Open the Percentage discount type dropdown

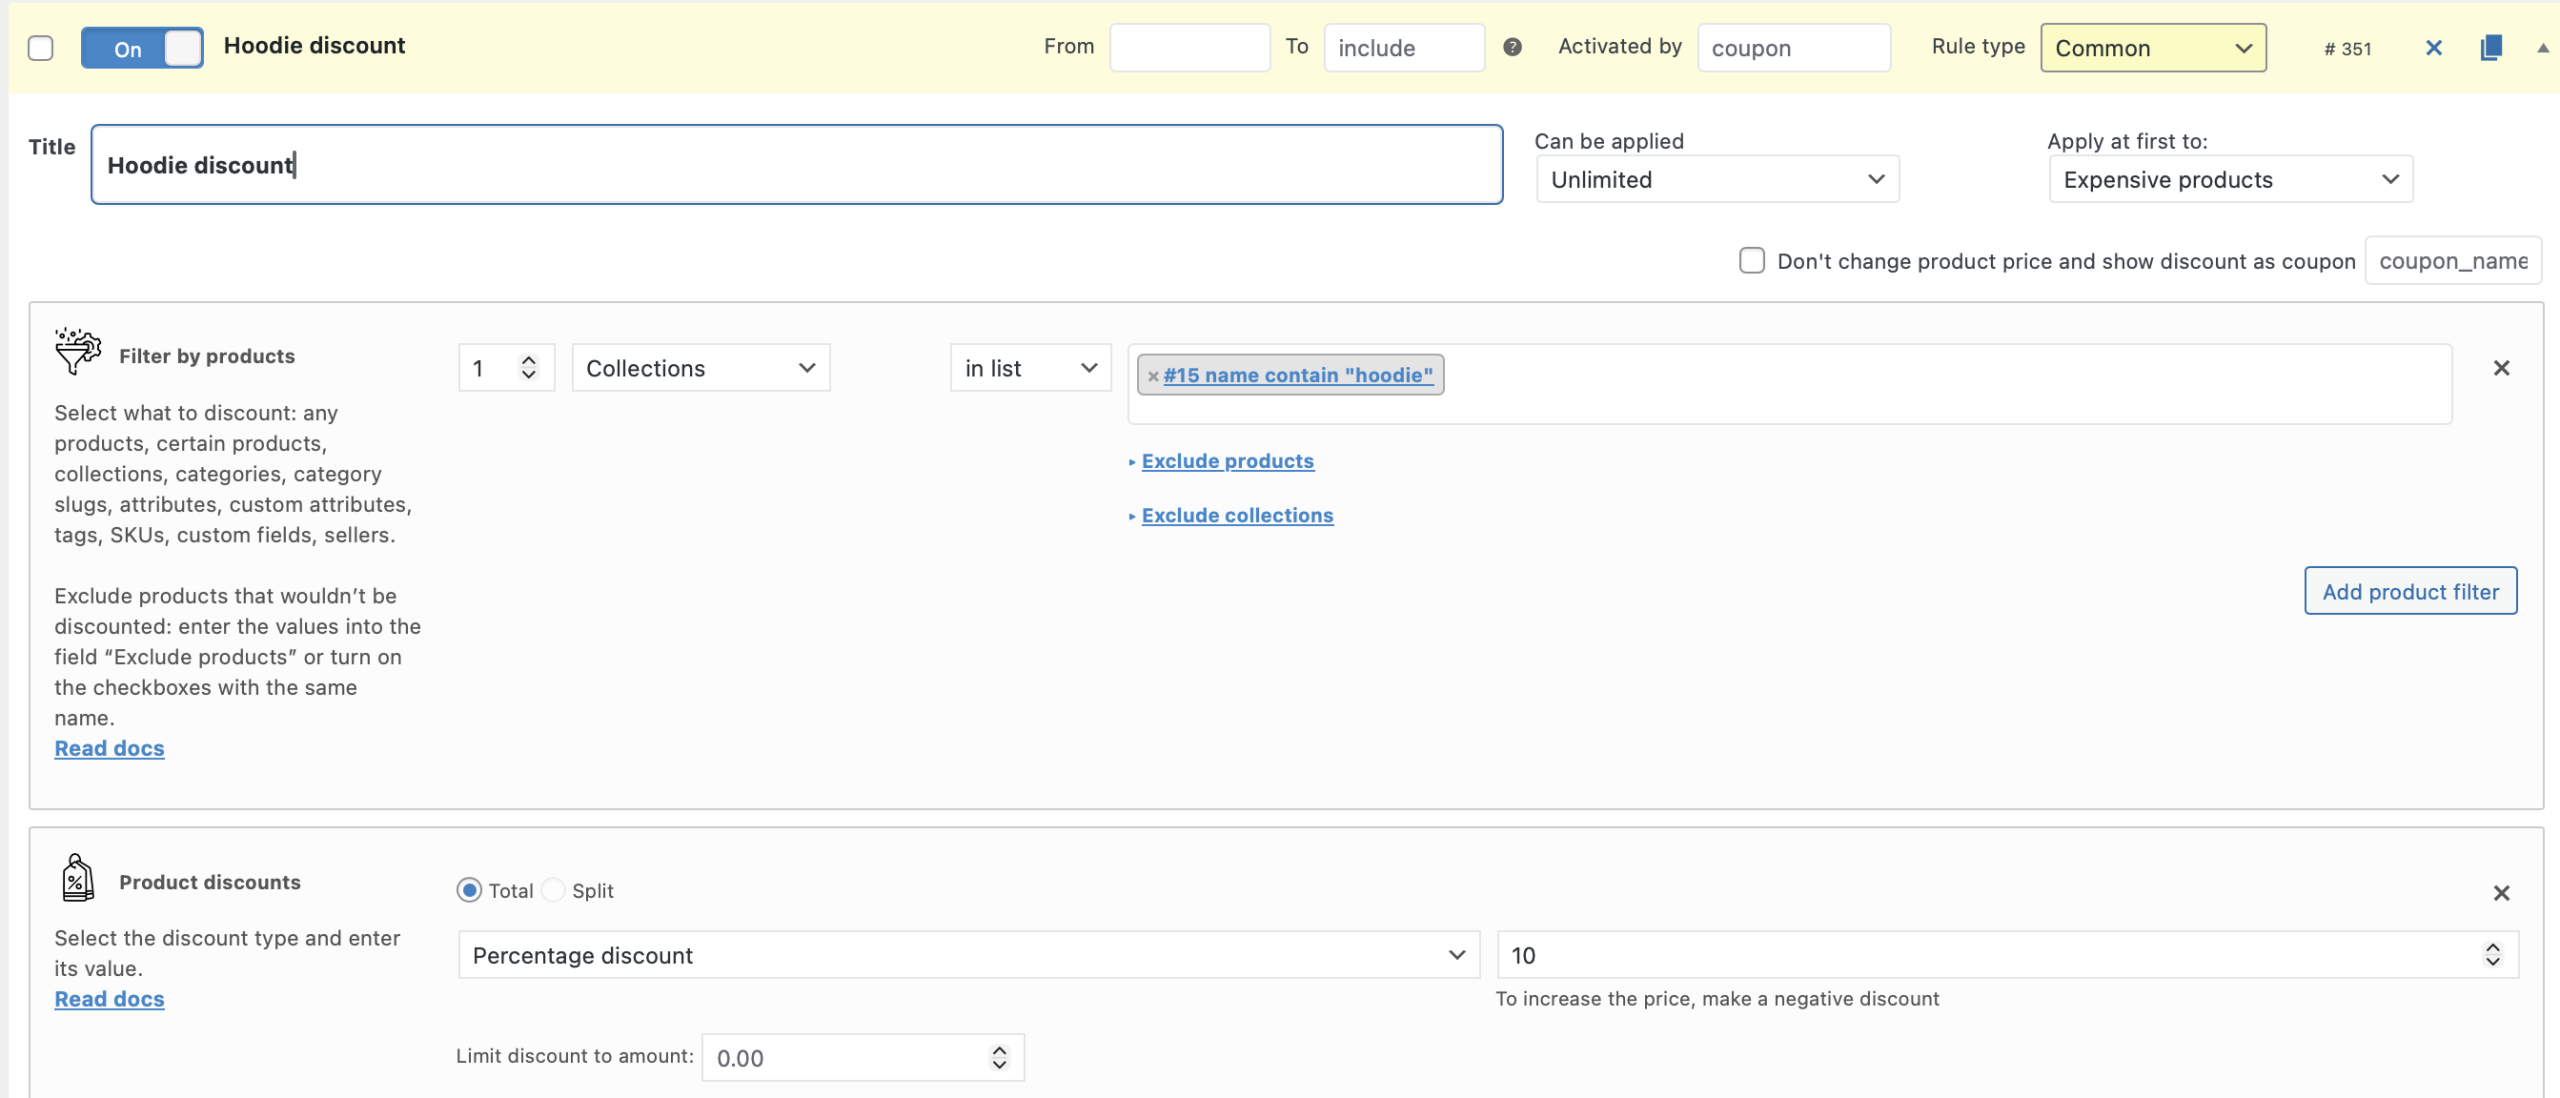coord(968,955)
